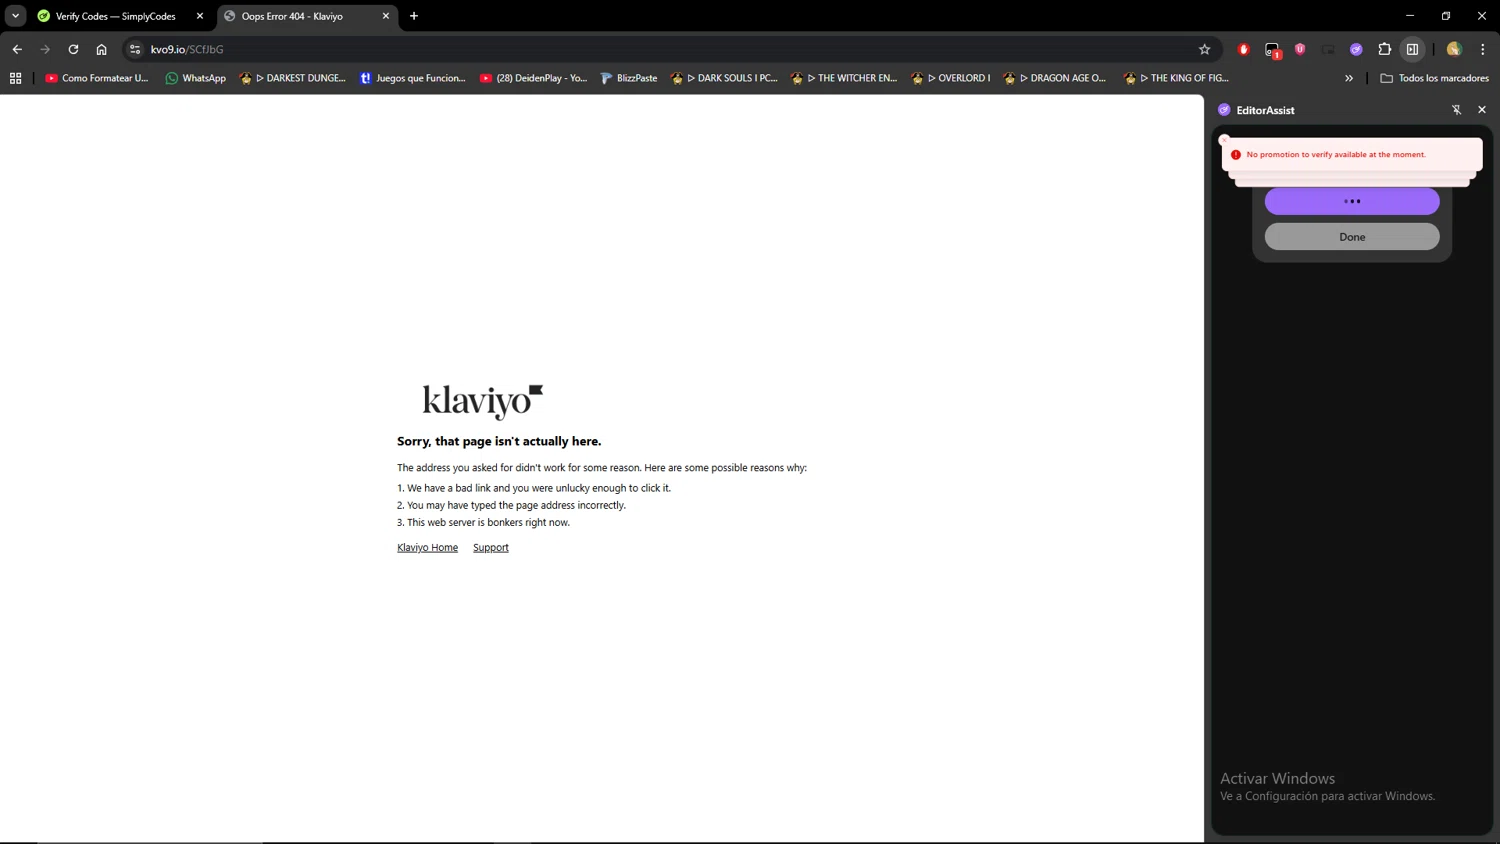Close the Oops Error 404 tab
This screenshot has height=844, width=1500.
click(385, 16)
